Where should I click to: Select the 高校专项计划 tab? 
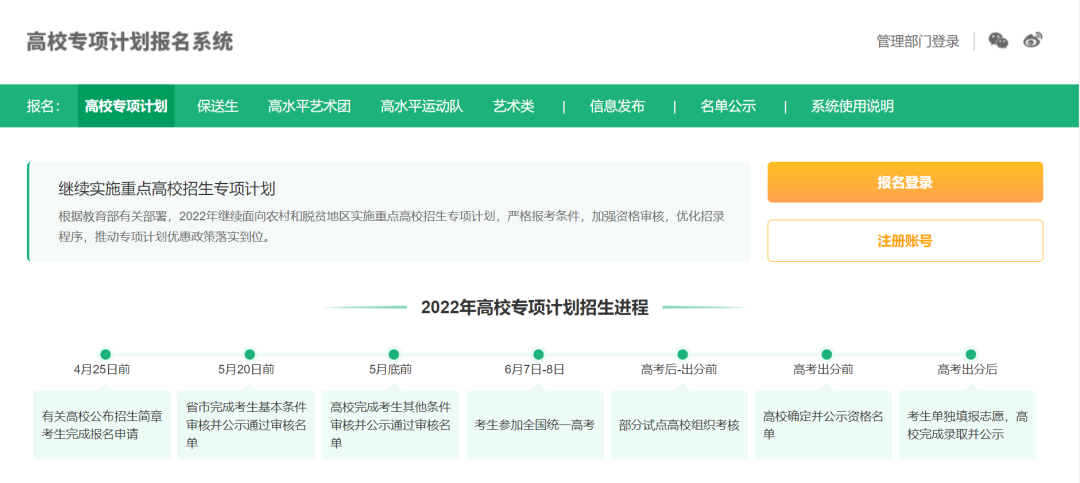tap(126, 106)
